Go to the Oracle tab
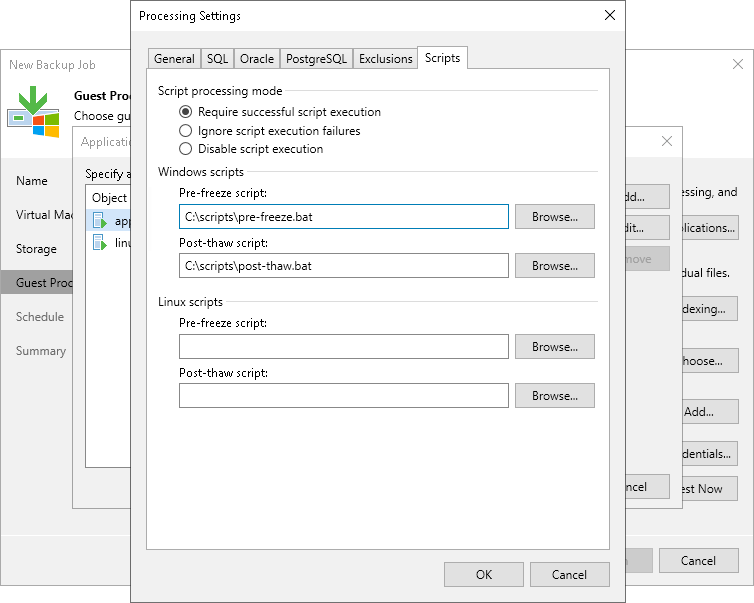The height and width of the screenshot is (603, 754). (x=257, y=59)
